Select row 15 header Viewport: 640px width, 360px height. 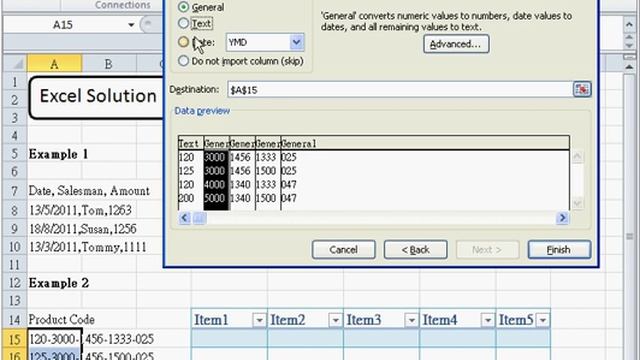tap(15, 339)
